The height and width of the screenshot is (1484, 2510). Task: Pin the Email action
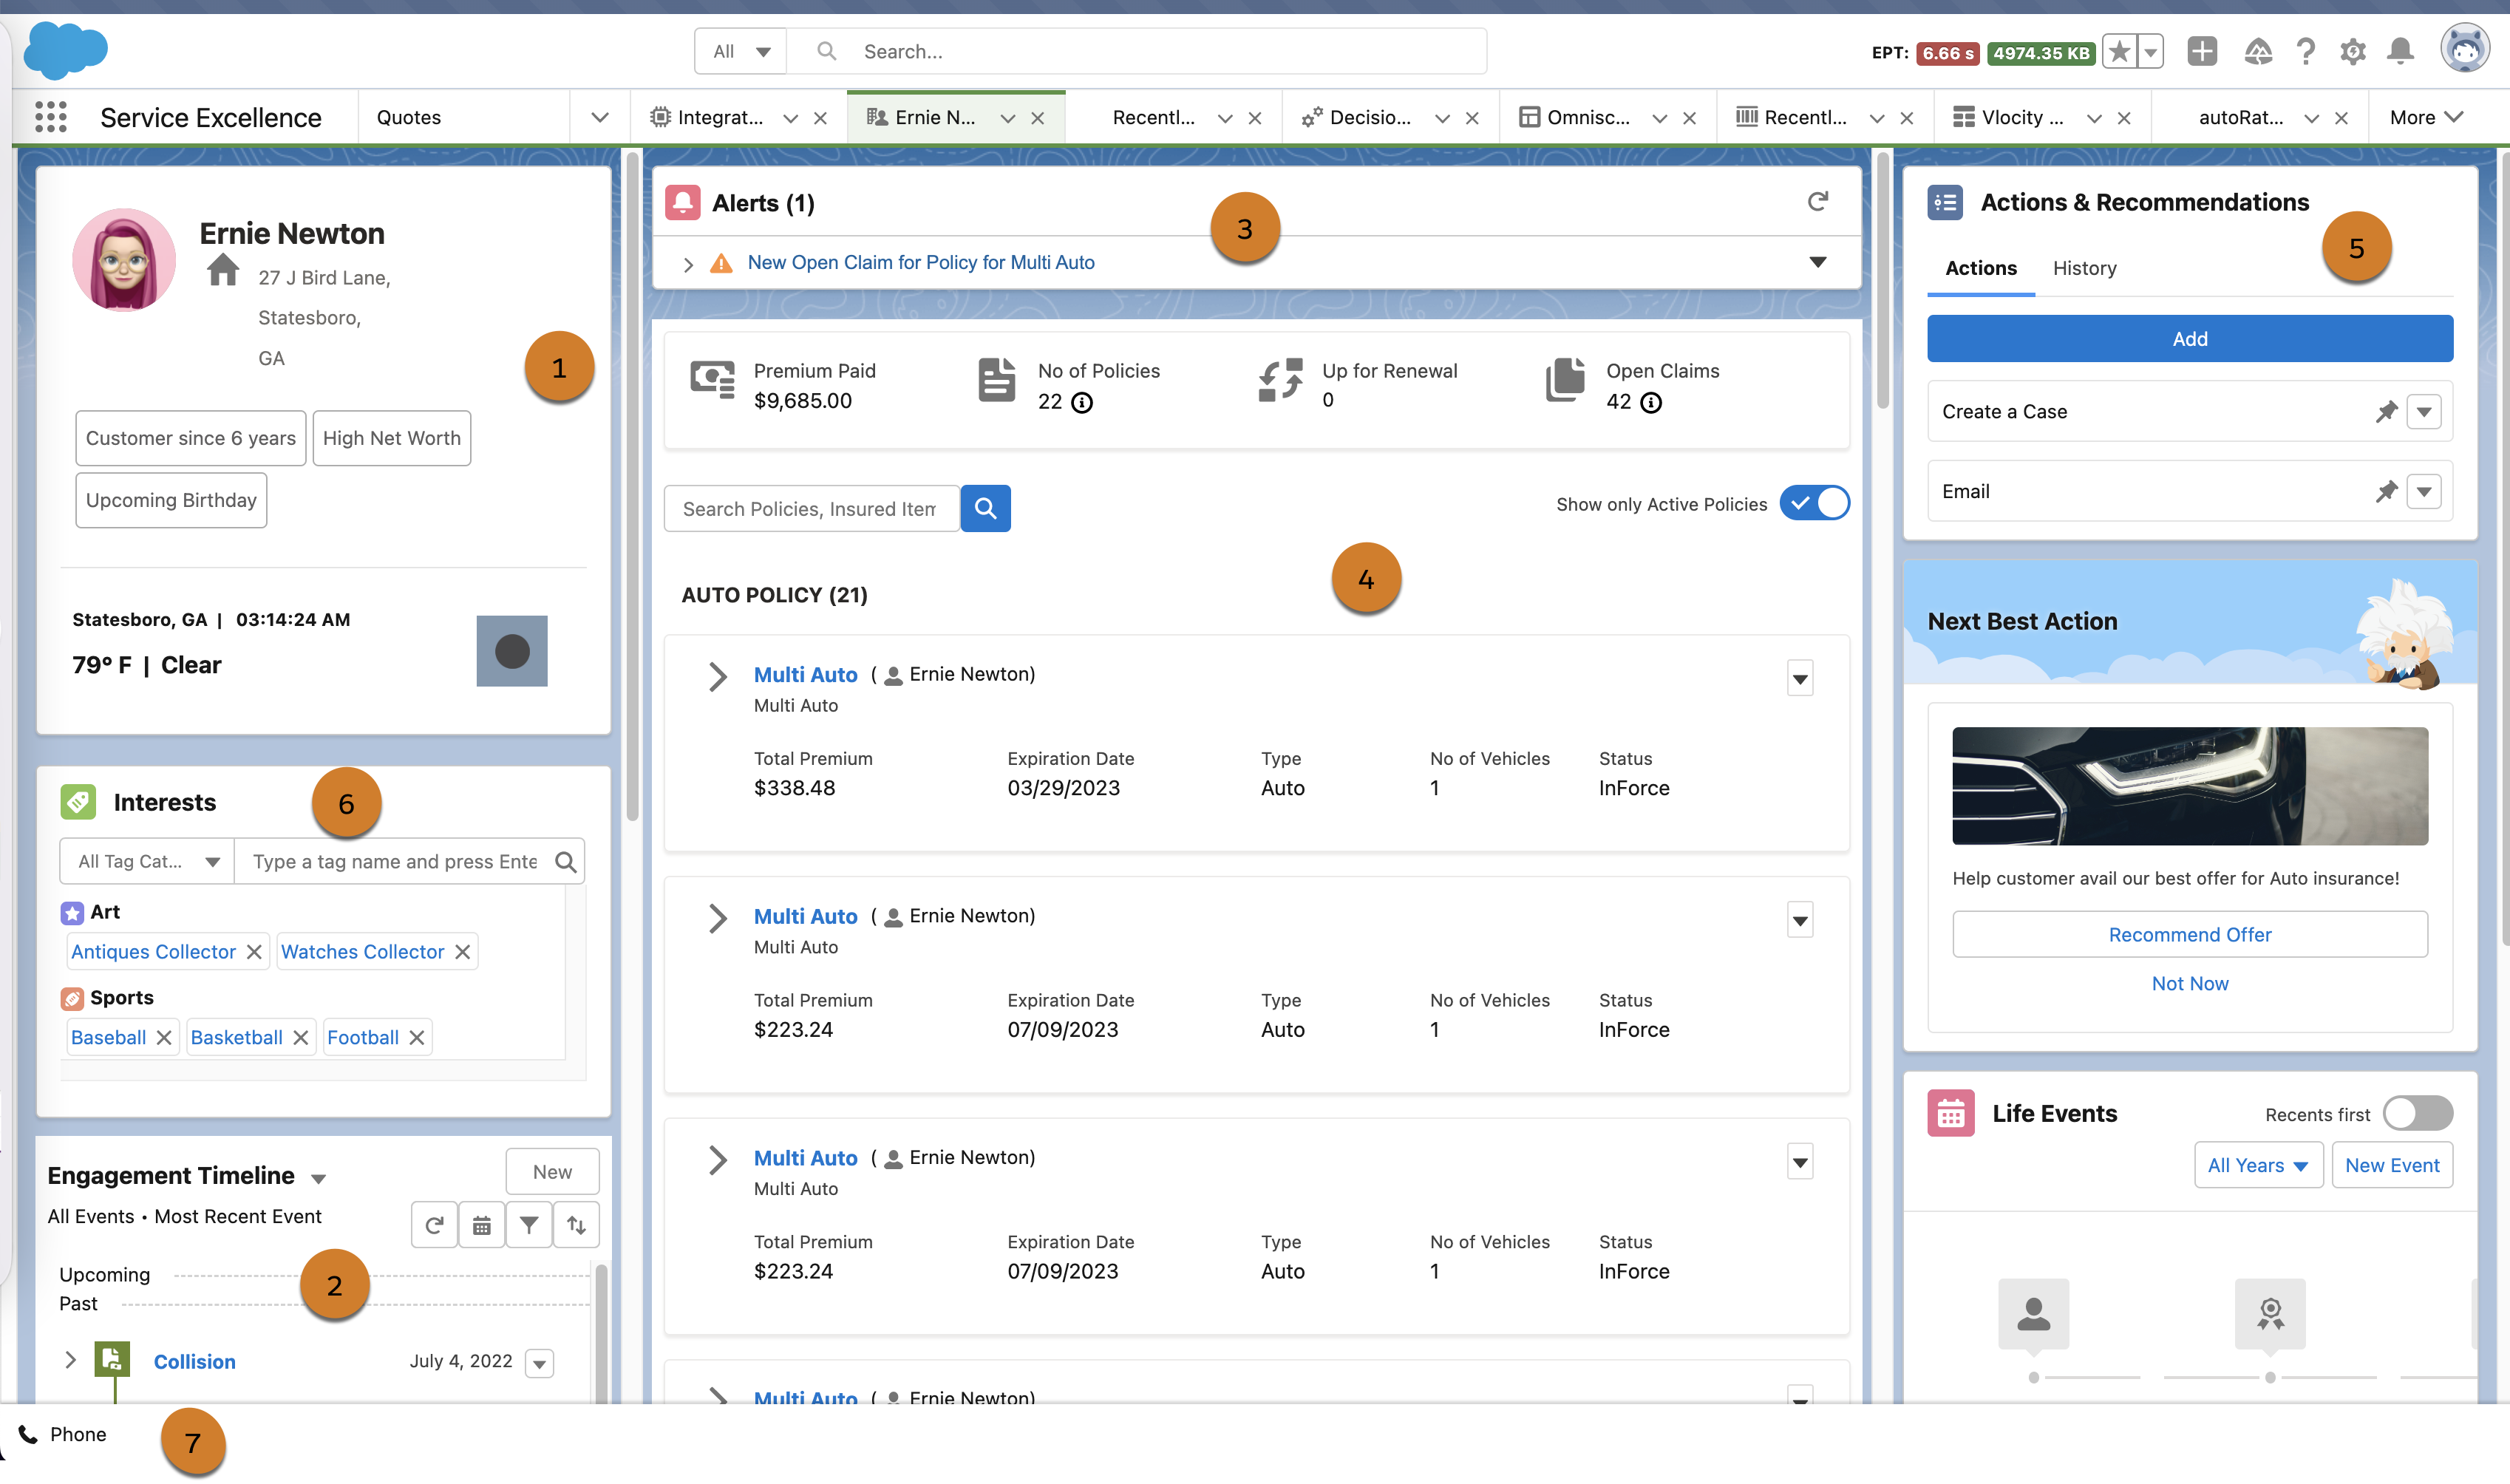[x=2386, y=491]
